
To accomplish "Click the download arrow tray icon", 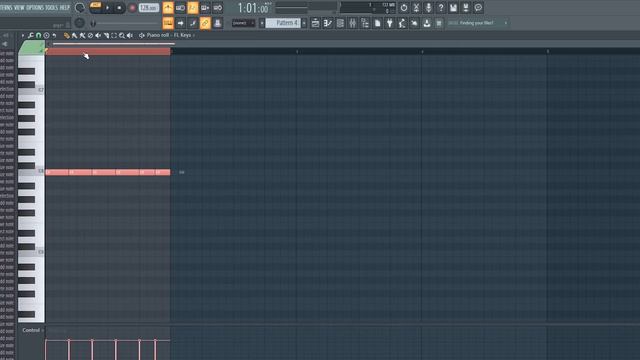I will click(427, 23).
